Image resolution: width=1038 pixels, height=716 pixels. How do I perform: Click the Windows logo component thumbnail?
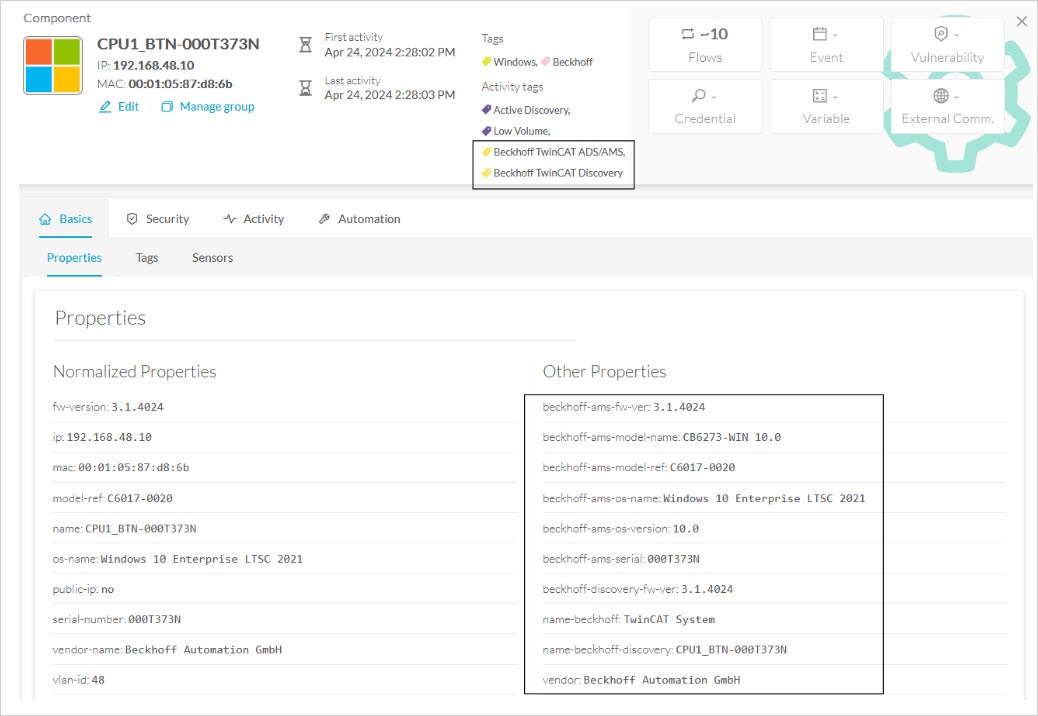pyautogui.click(x=53, y=66)
